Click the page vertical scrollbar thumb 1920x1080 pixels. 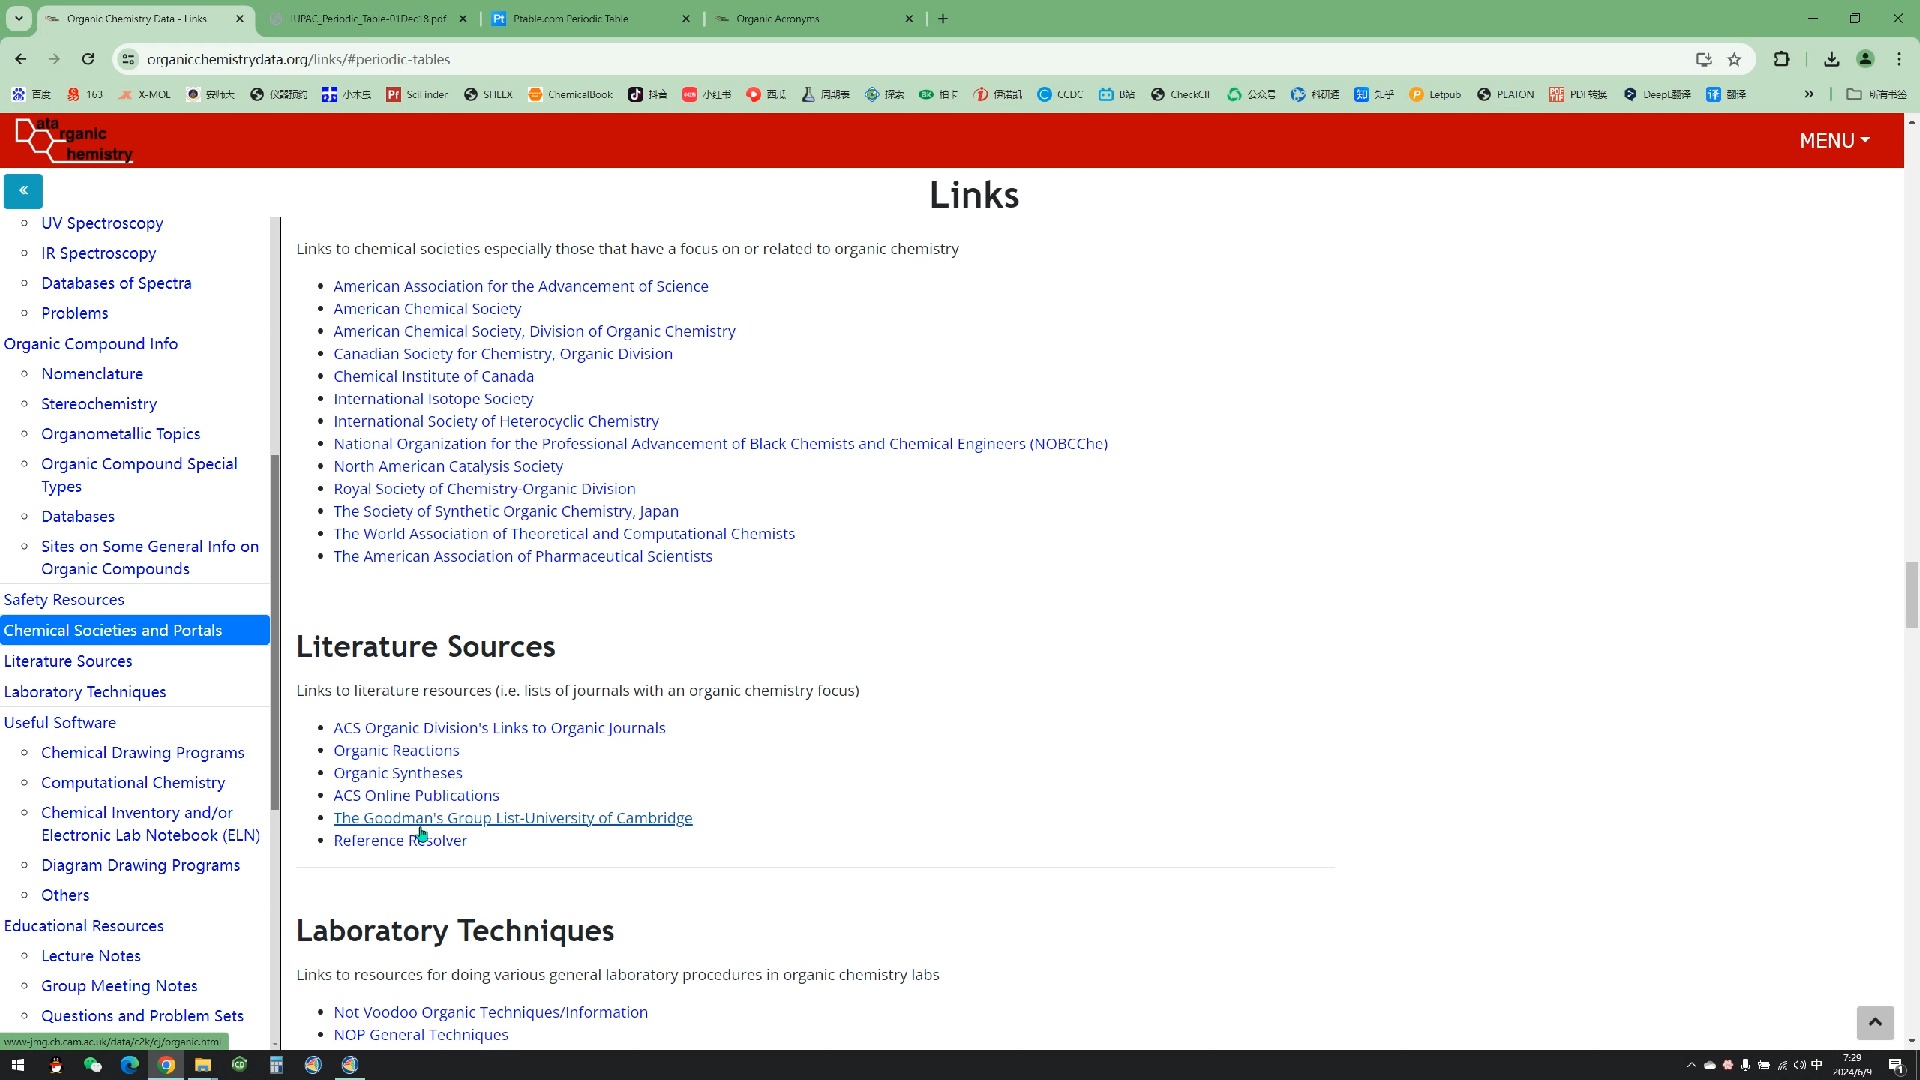(x=1911, y=595)
